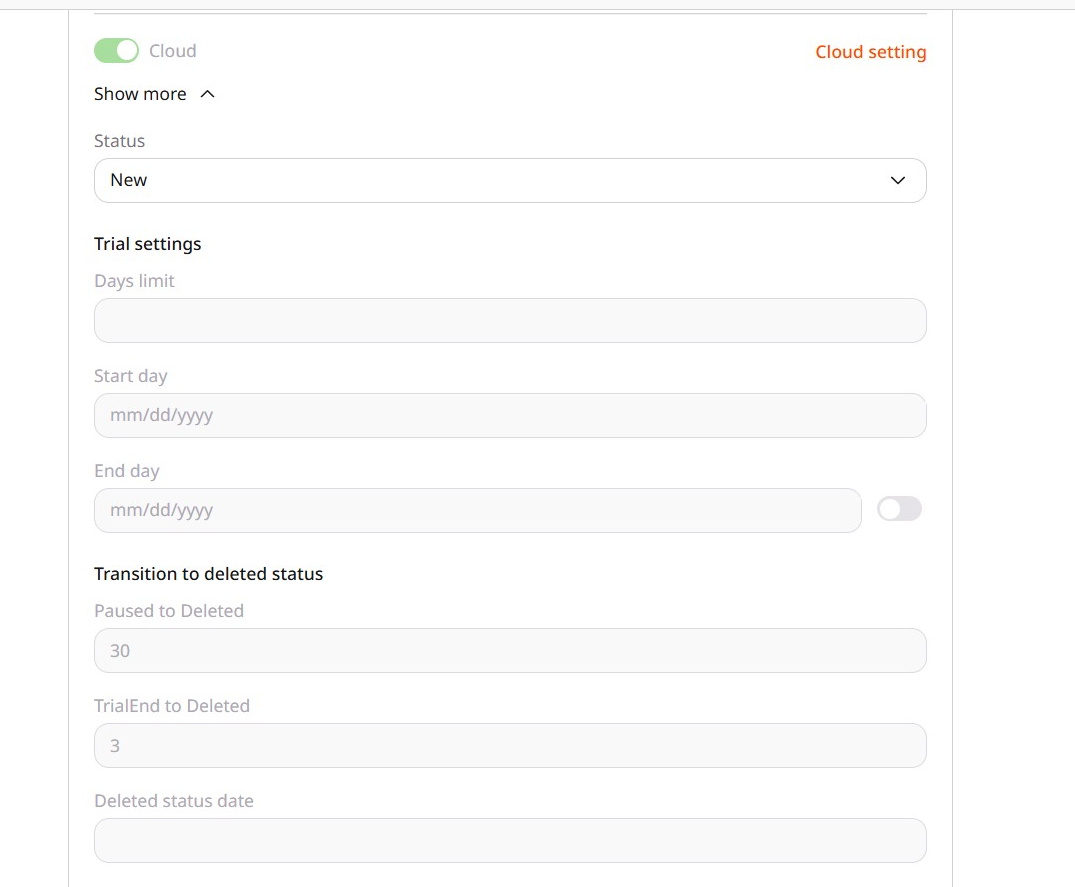Click the Deleted status date field
1075x887 pixels.
510,840
